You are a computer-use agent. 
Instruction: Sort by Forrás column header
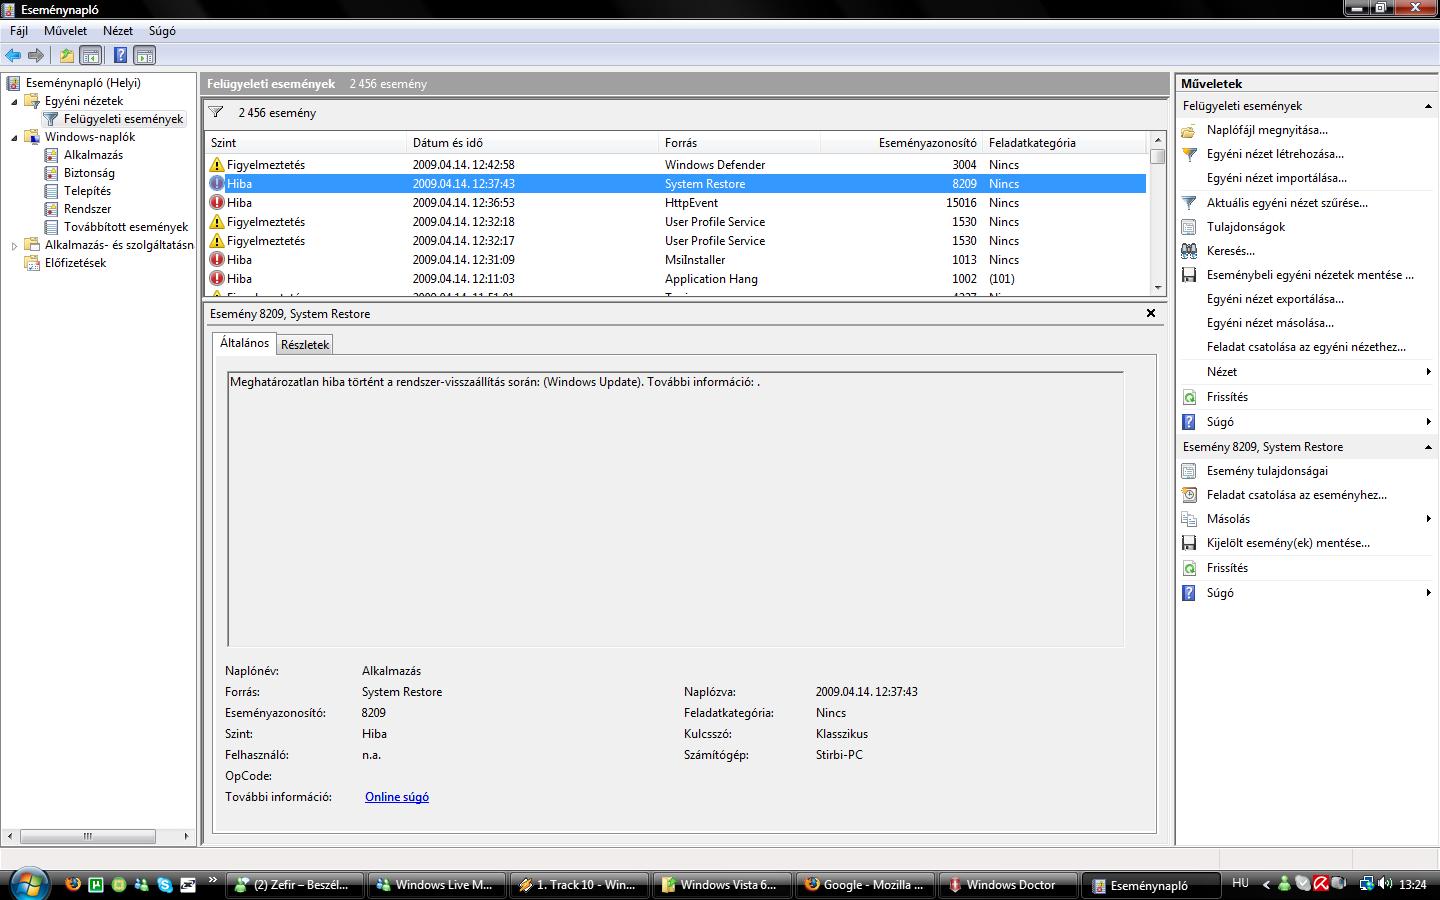point(740,143)
